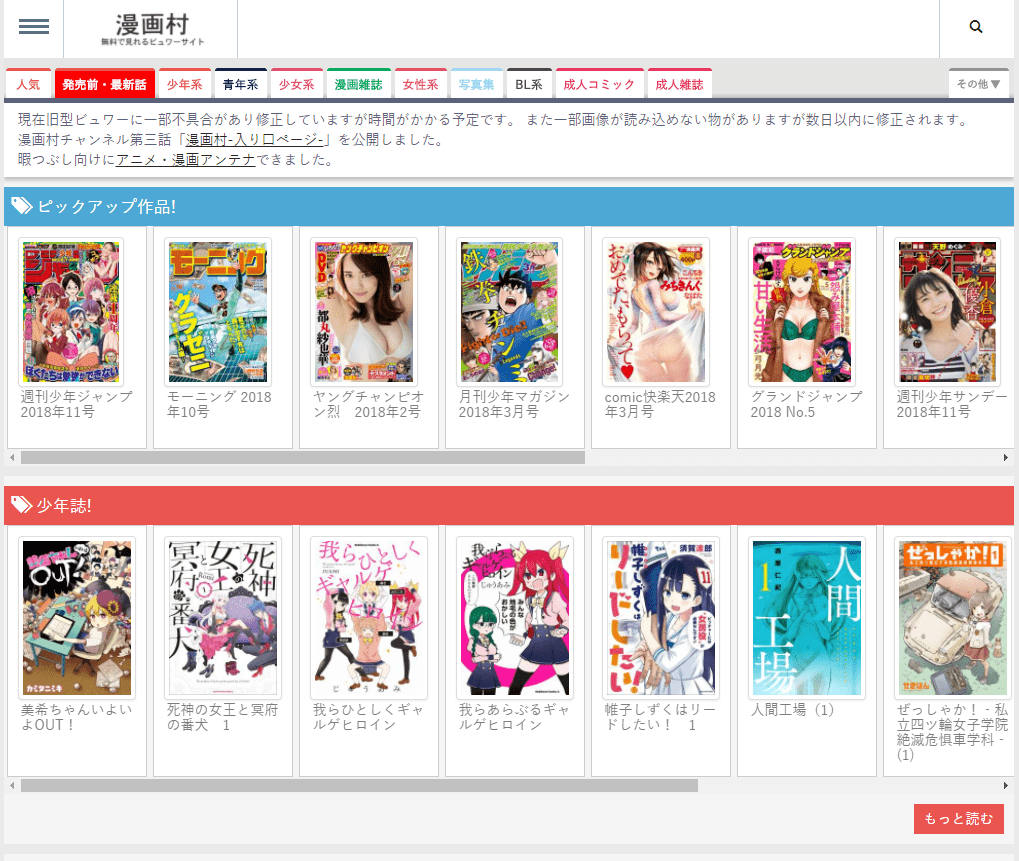This screenshot has height=861, width=1019.
Task: Follow the アニメ・漫画アンテナ link
Action: 186,160
